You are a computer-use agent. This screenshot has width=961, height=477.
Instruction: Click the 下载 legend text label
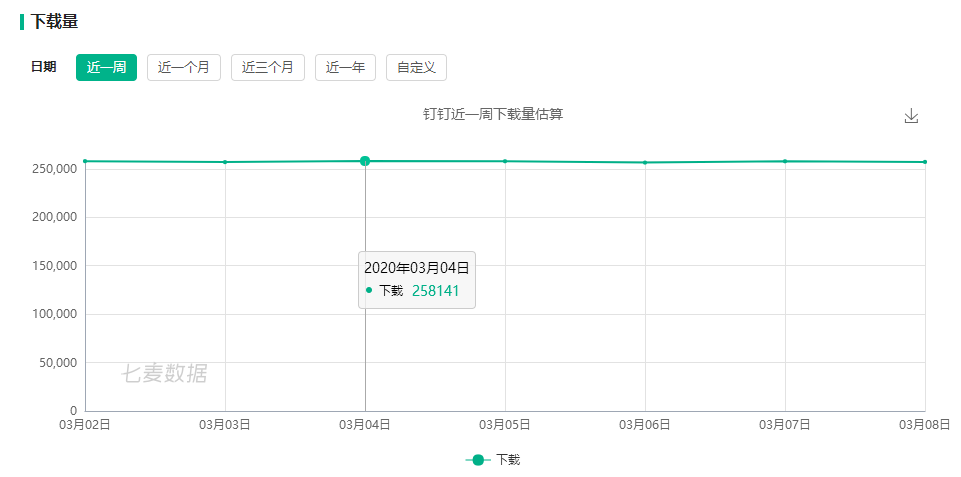point(508,460)
